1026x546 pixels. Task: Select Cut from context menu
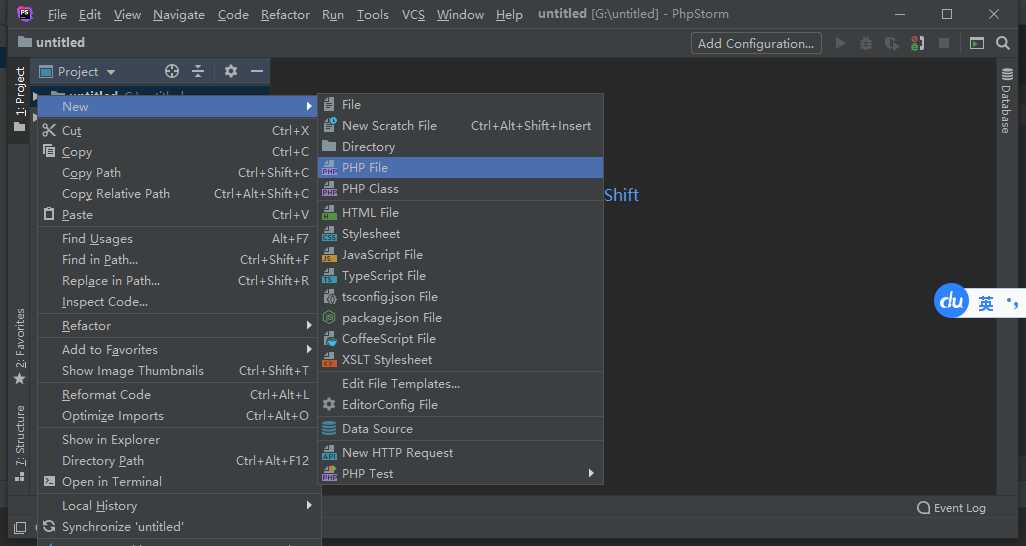coord(177,131)
